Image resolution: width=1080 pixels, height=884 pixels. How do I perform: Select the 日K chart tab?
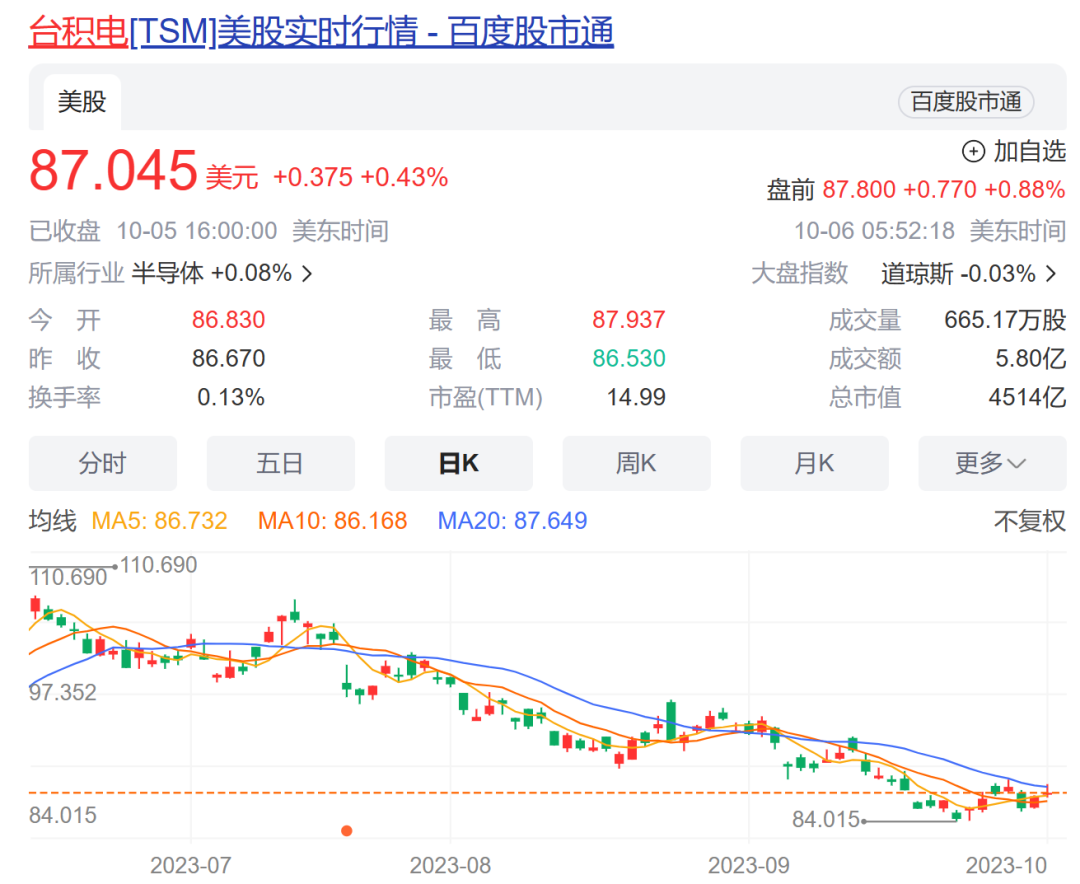pos(459,463)
